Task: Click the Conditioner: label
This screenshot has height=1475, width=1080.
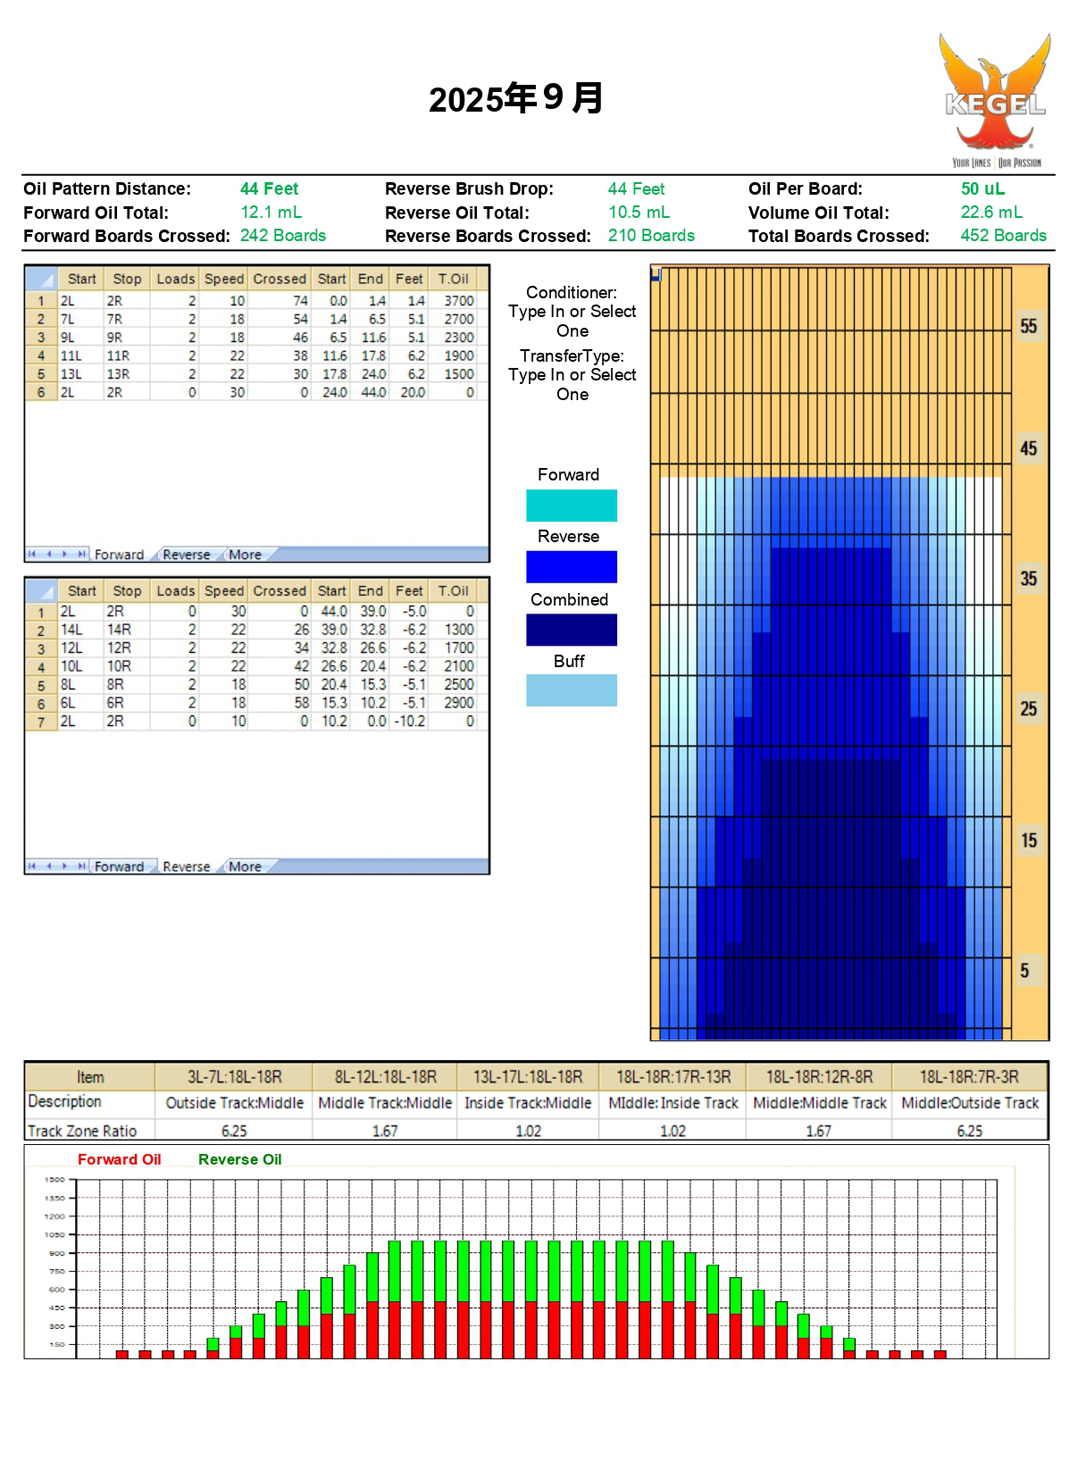Action: point(571,292)
